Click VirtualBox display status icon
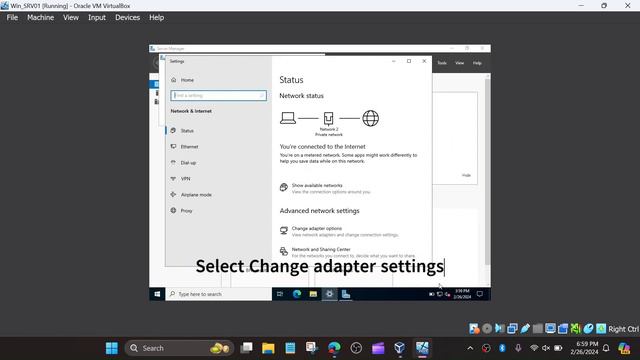The height and width of the screenshot is (360, 640). click(550, 329)
